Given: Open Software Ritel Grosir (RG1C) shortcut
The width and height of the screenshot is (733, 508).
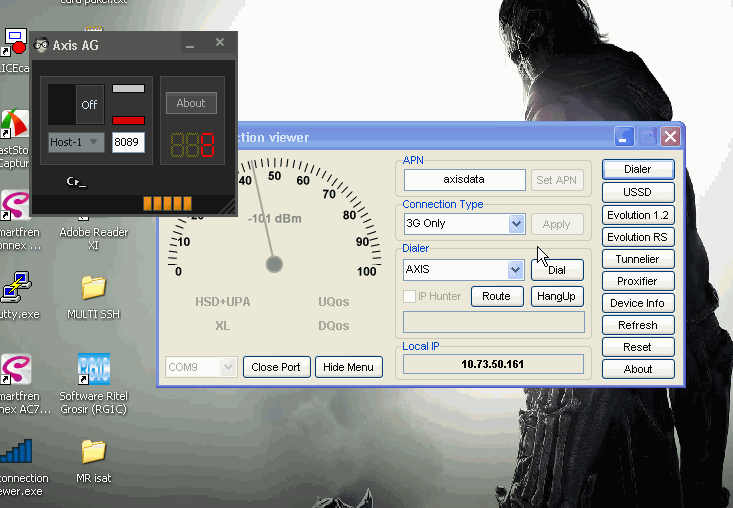Looking at the screenshot, I should pos(93,369).
